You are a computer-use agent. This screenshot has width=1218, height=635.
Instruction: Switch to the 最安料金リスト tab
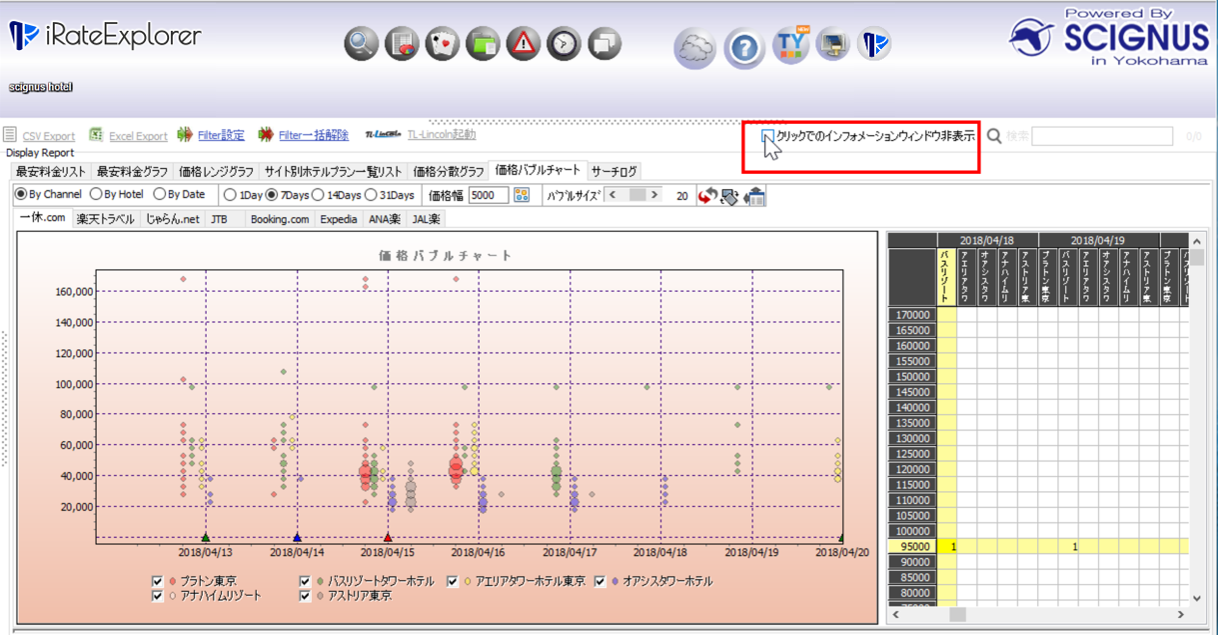coord(51,171)
